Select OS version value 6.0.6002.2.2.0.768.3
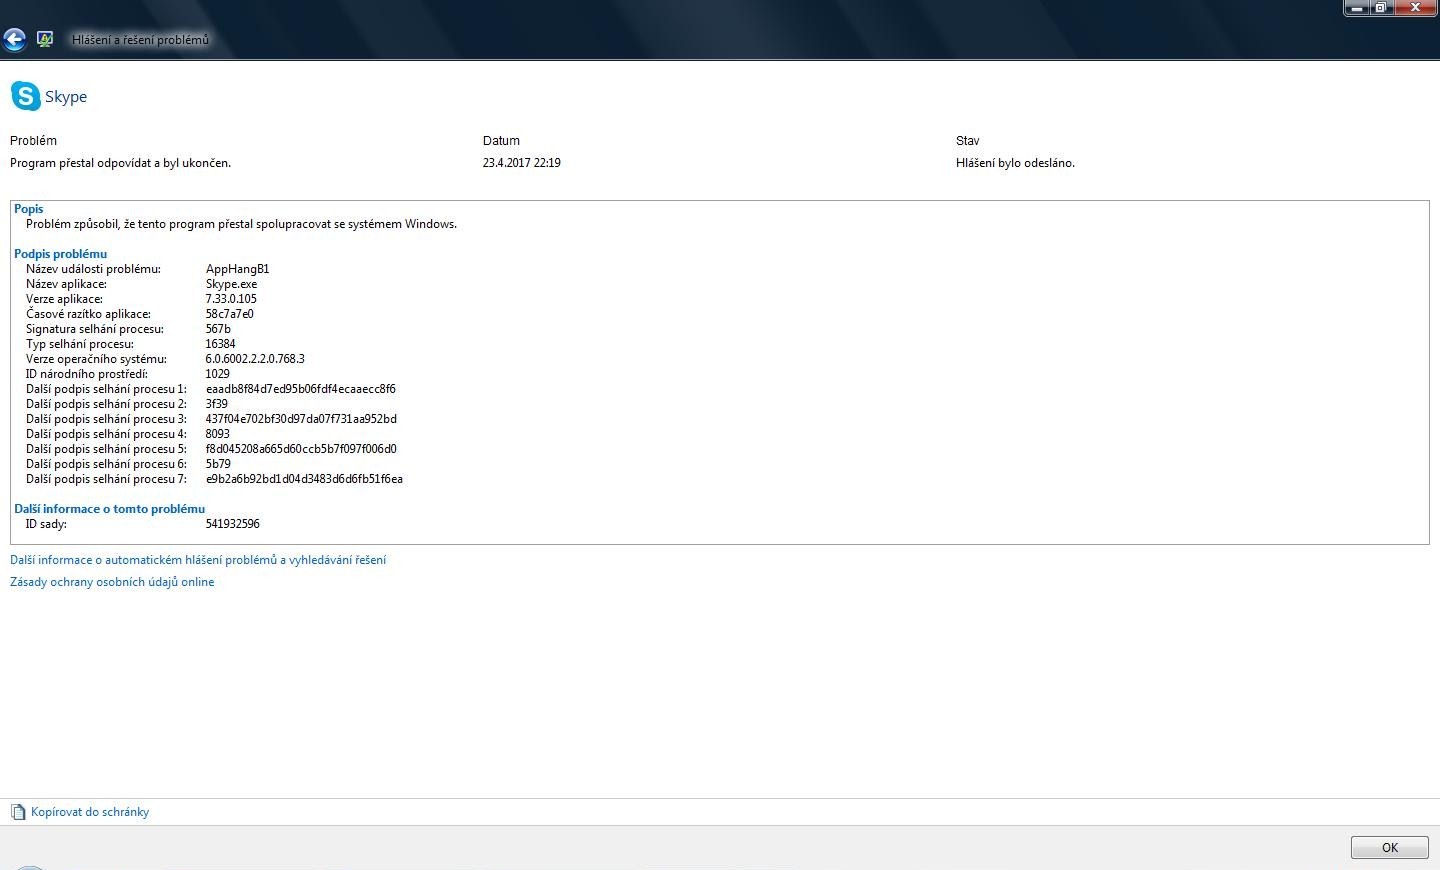 point(255,359)
